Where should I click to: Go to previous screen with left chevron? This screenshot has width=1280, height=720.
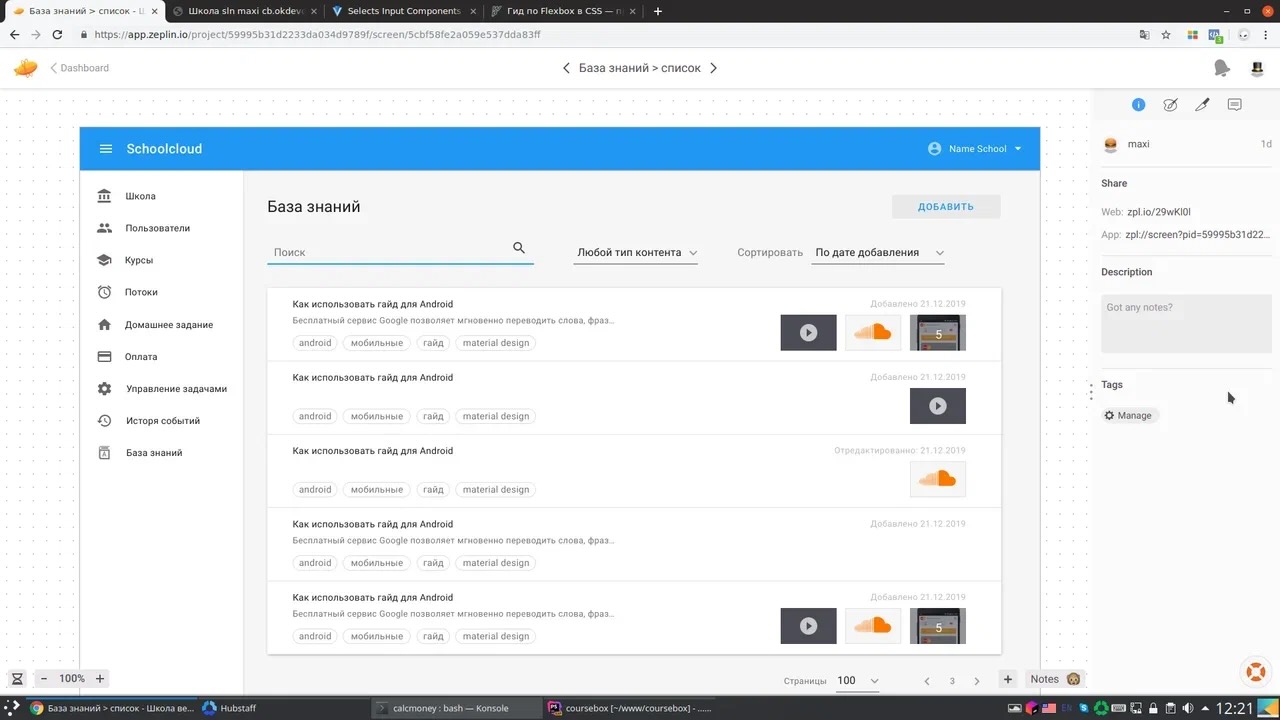[x=566, y=68]
